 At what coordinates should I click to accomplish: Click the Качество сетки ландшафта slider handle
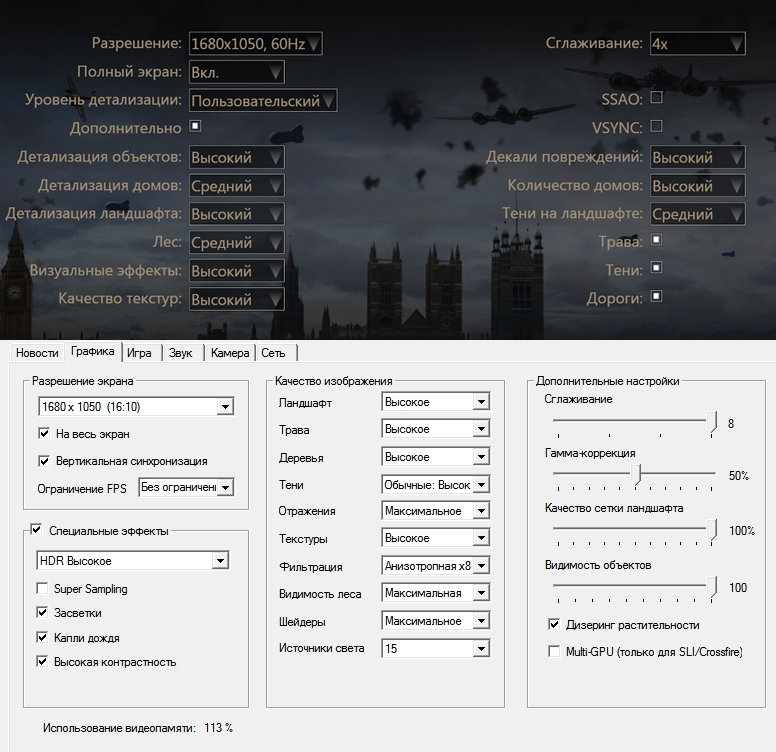tap(712, 530)
